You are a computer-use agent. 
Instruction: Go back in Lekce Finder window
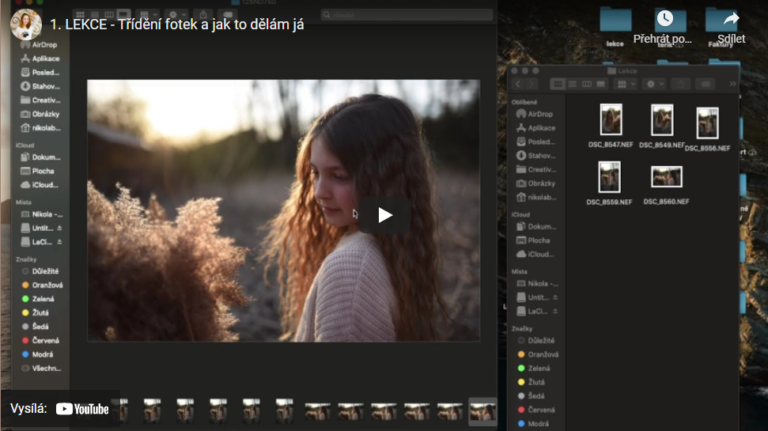(518, 84)
